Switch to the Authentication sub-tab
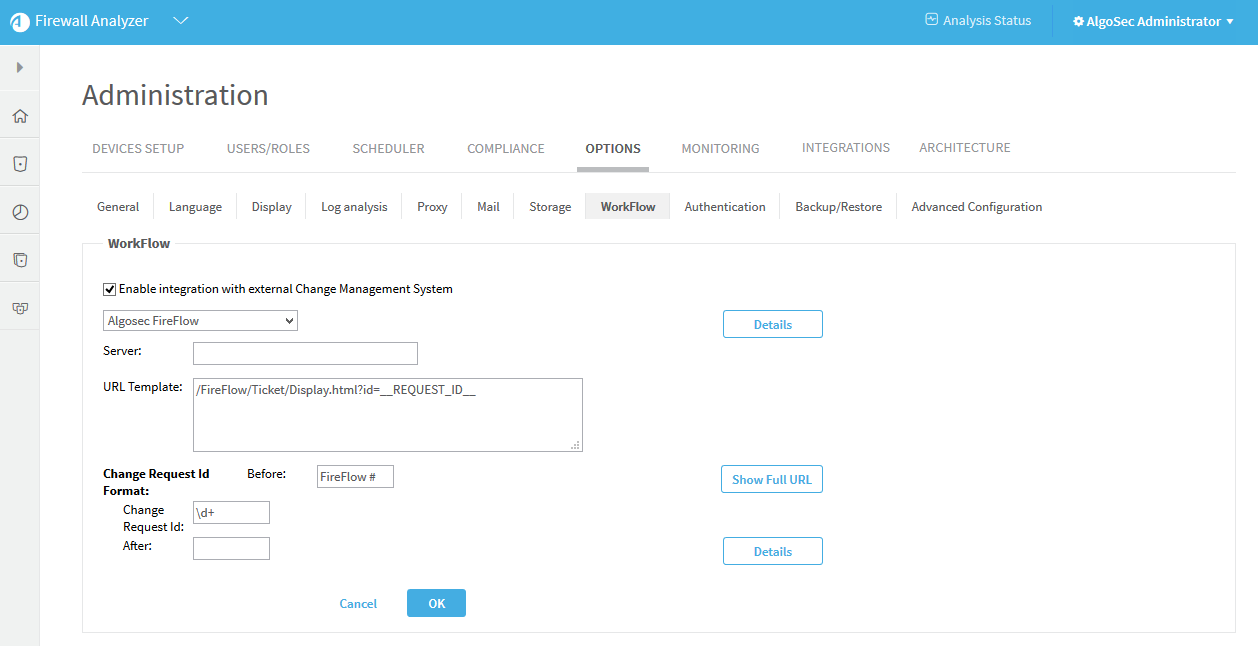 tap(725, 207)
